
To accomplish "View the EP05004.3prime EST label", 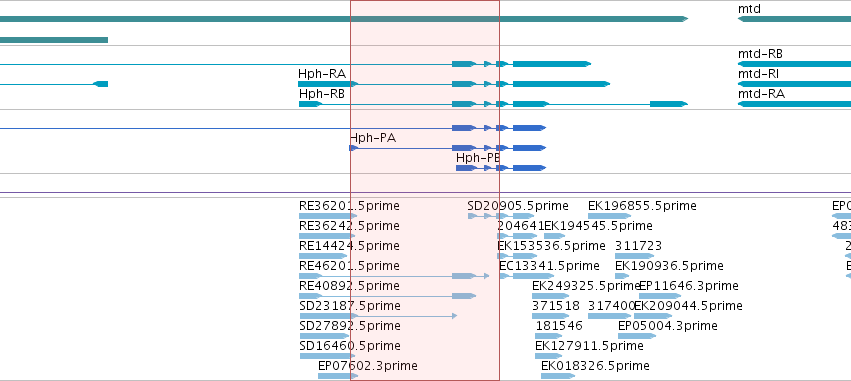I will point(668,326).
